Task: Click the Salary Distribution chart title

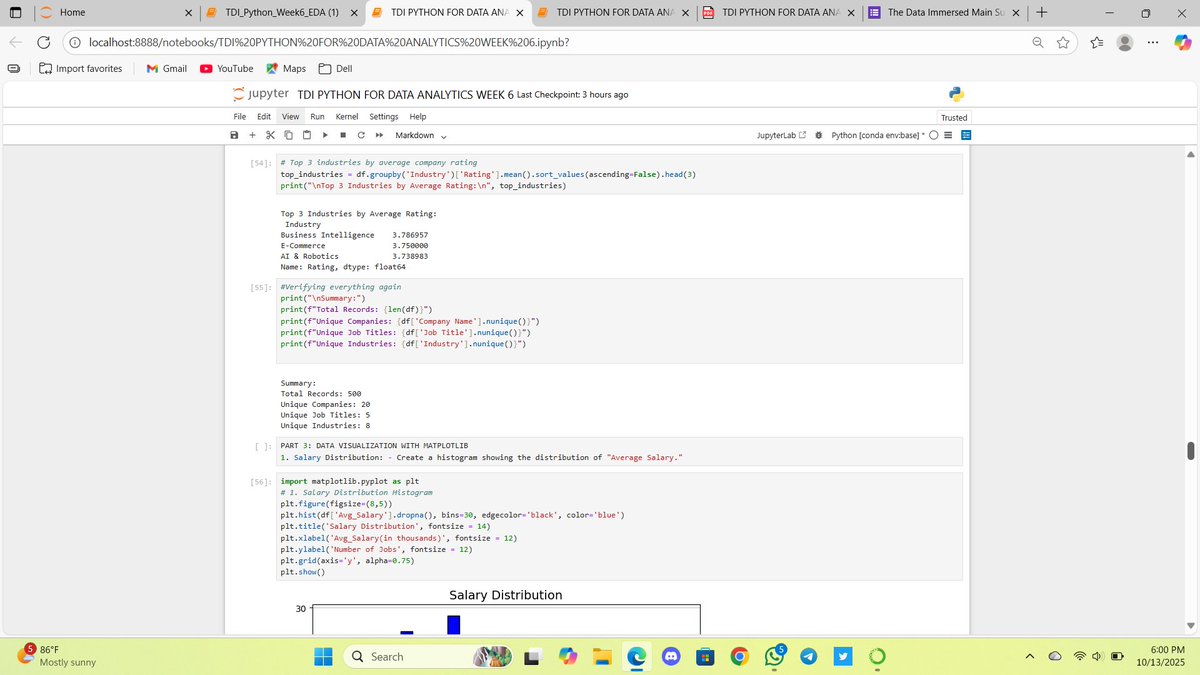Action: tap(505, 595)
